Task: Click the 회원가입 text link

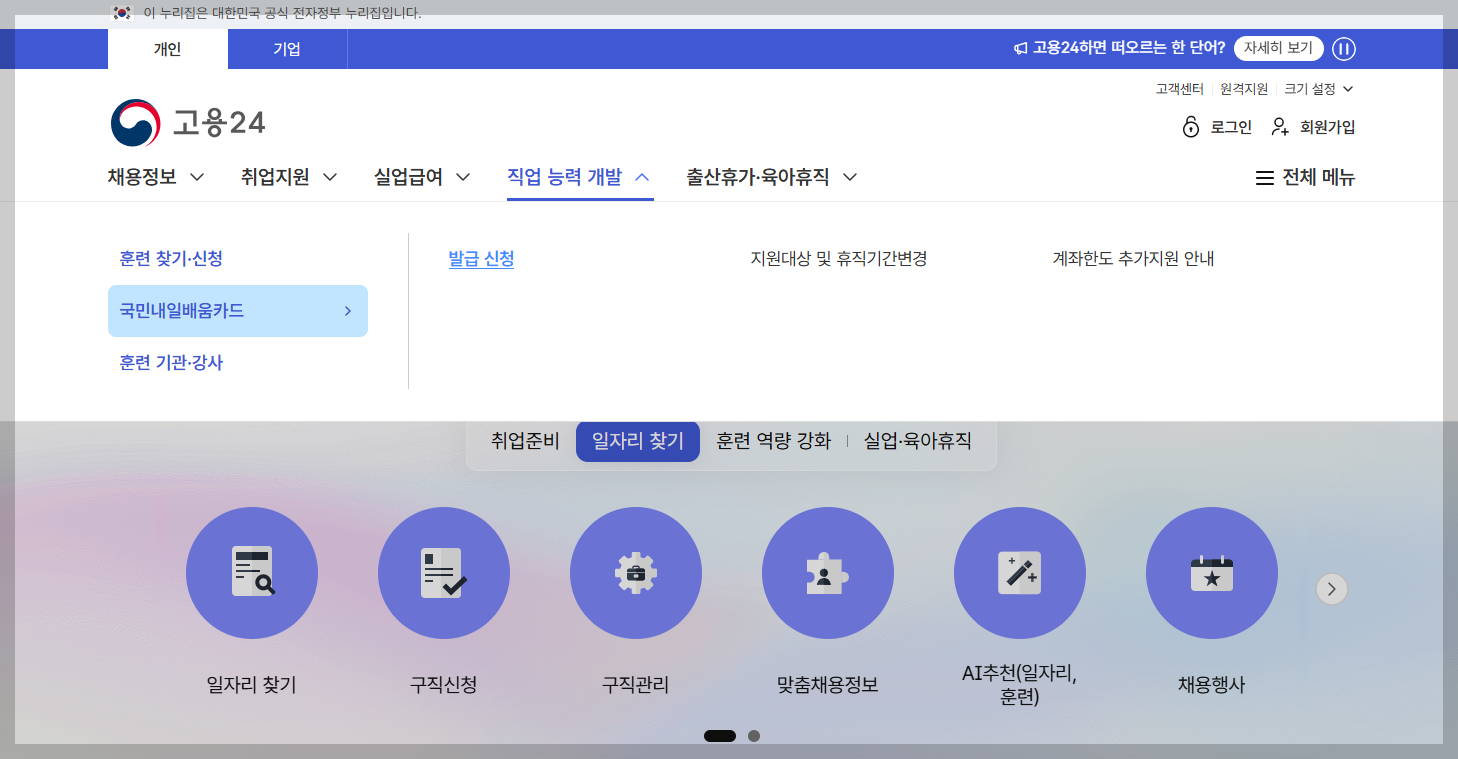Action: 1328,127
